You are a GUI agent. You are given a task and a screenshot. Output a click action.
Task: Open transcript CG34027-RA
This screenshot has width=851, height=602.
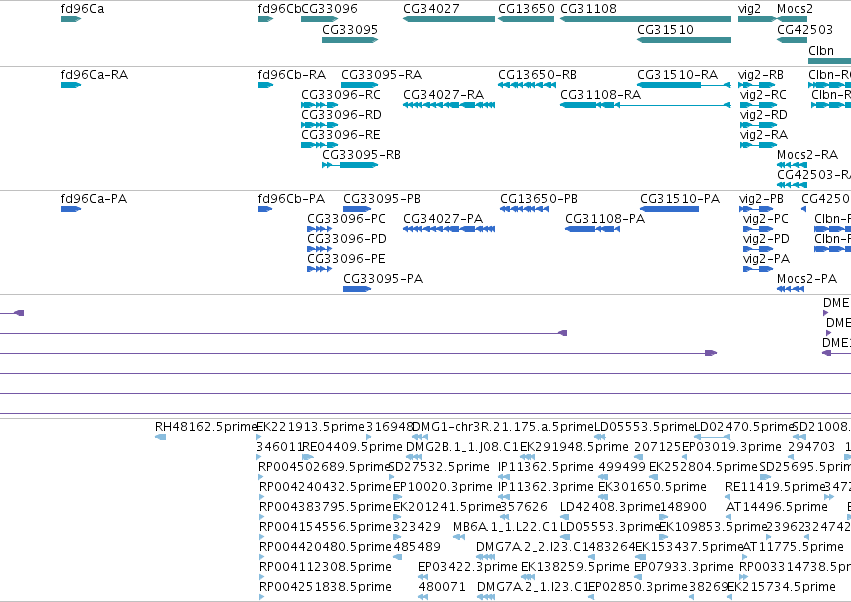pos(449,105)
